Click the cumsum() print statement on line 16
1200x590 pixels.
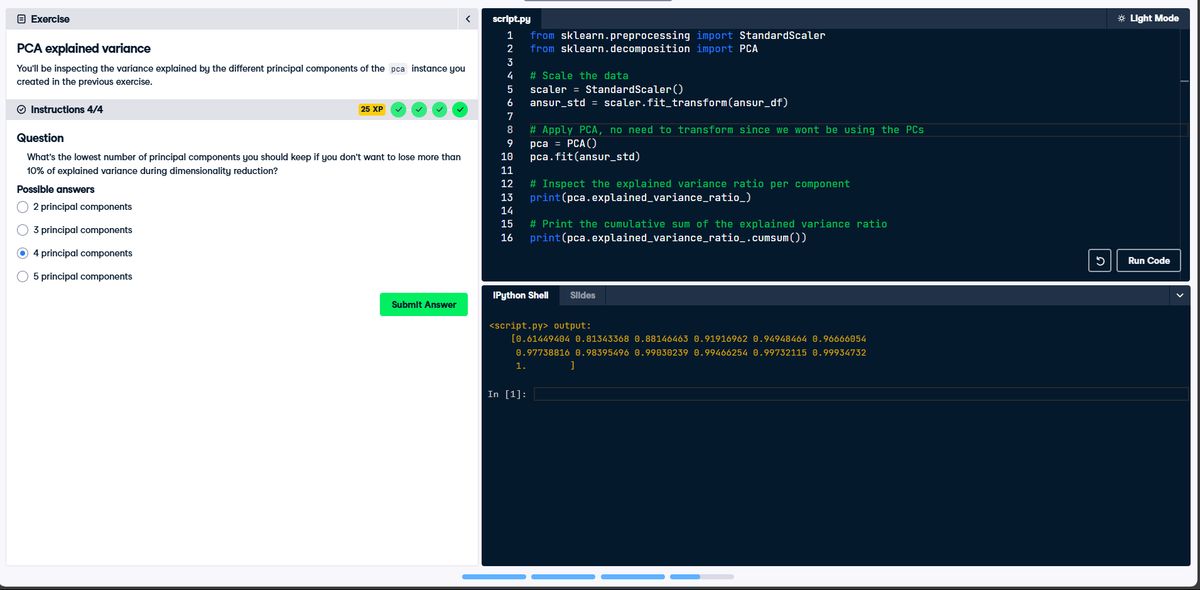pos(668,238)
